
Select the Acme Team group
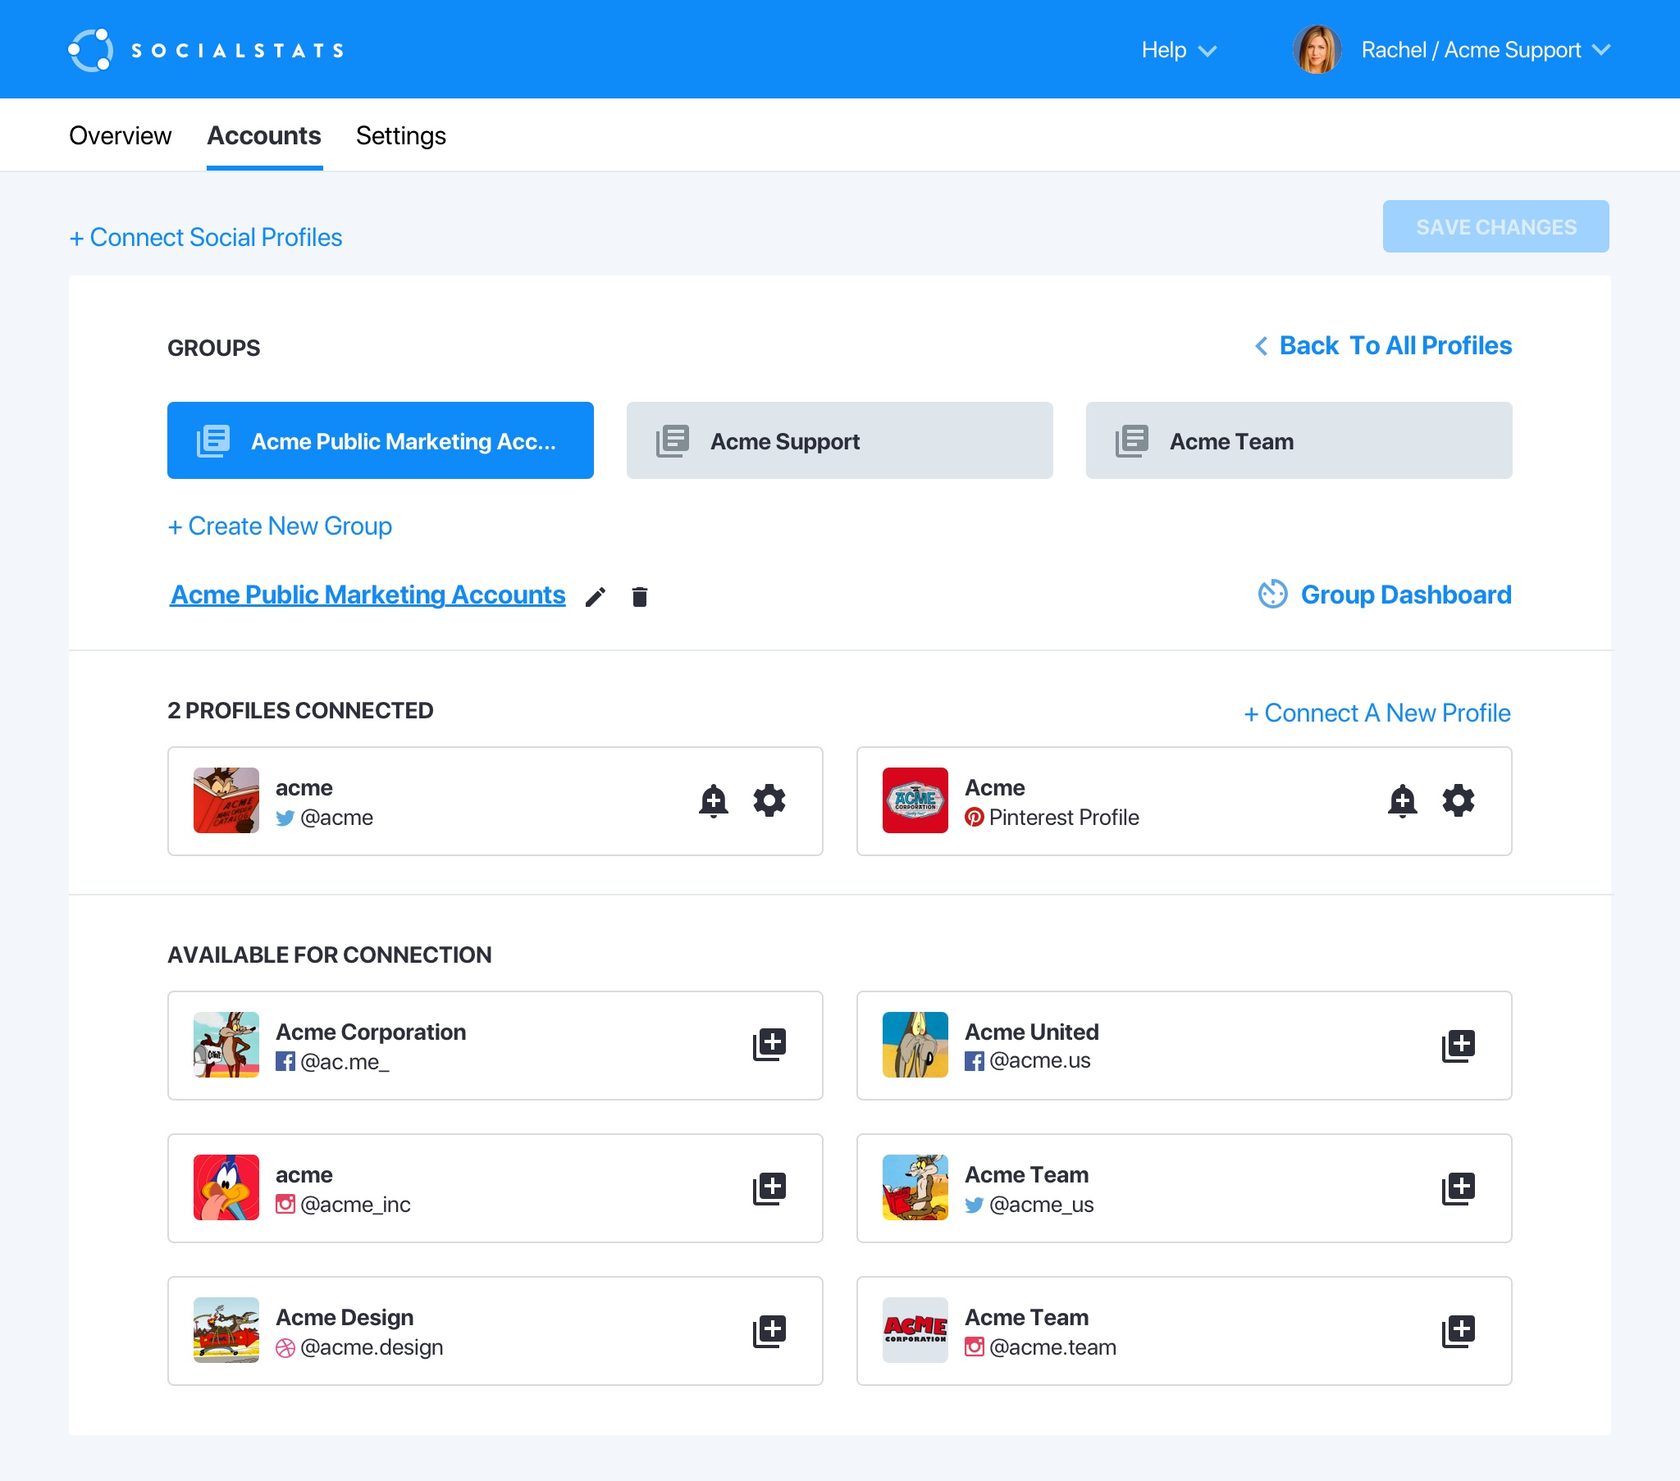[1298, 441]
